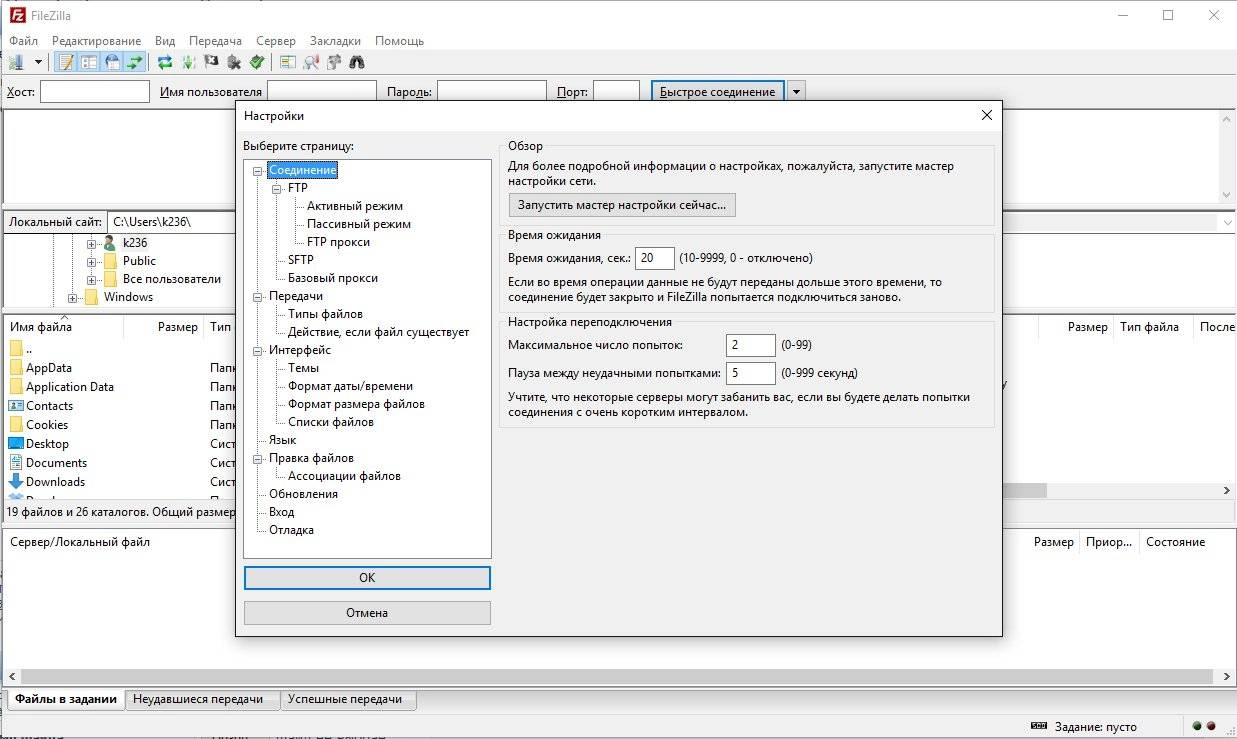Collapse the Передачи tree node
The width and height of the screenshot is (1237, 739).
pos(258,297)
